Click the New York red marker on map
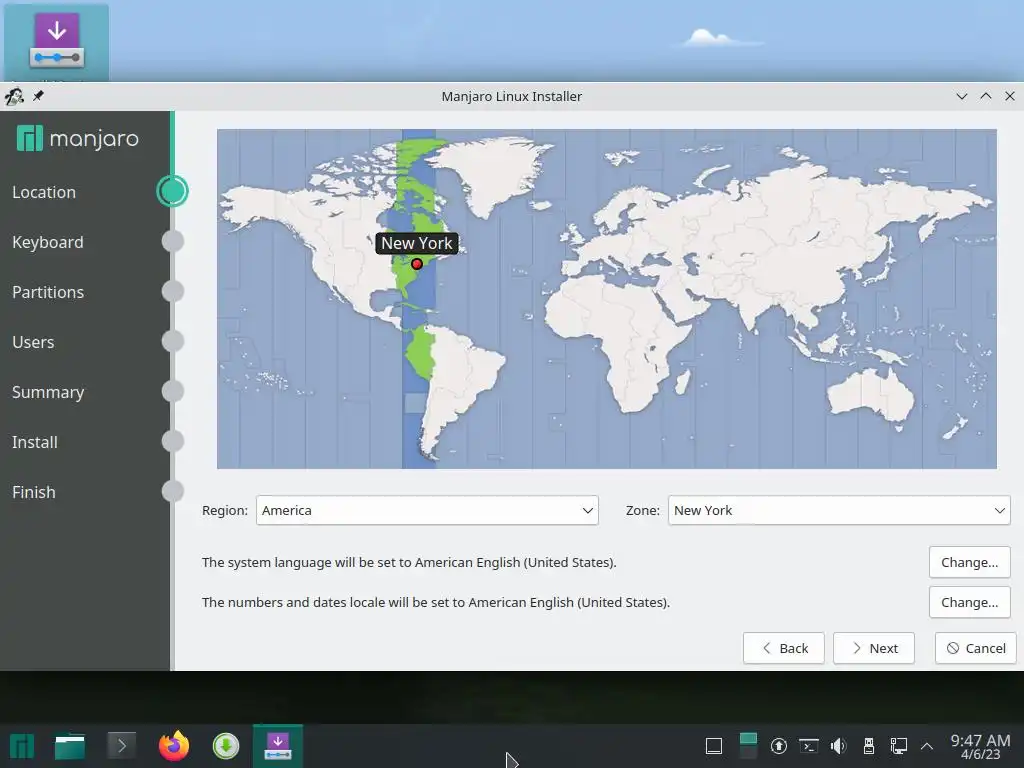The image size is (1024, 768). point(417,264)
